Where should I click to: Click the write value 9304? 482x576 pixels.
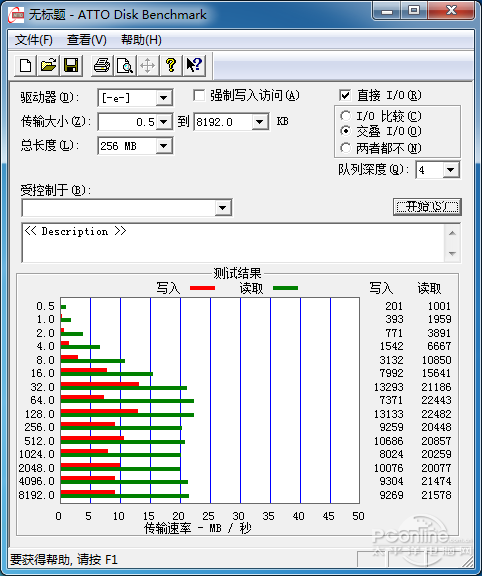(x=391, y=481)
